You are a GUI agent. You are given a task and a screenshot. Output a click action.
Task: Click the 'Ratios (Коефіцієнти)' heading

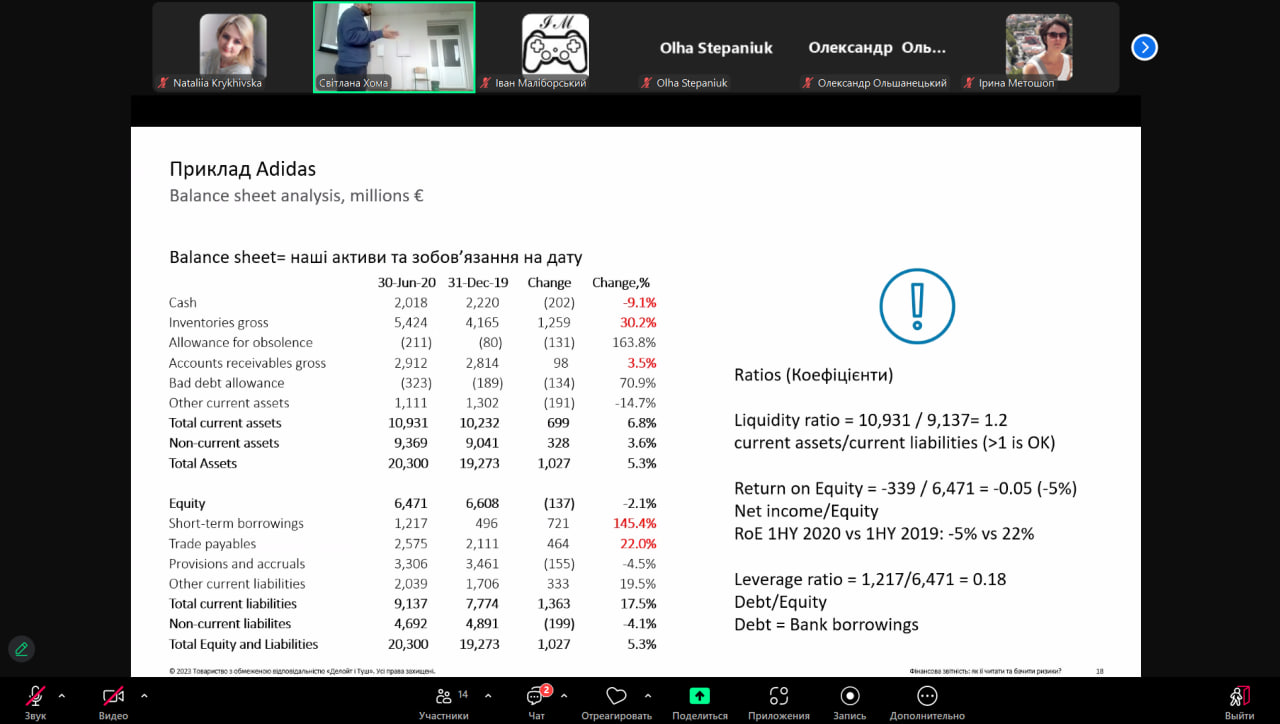point(814,376)
